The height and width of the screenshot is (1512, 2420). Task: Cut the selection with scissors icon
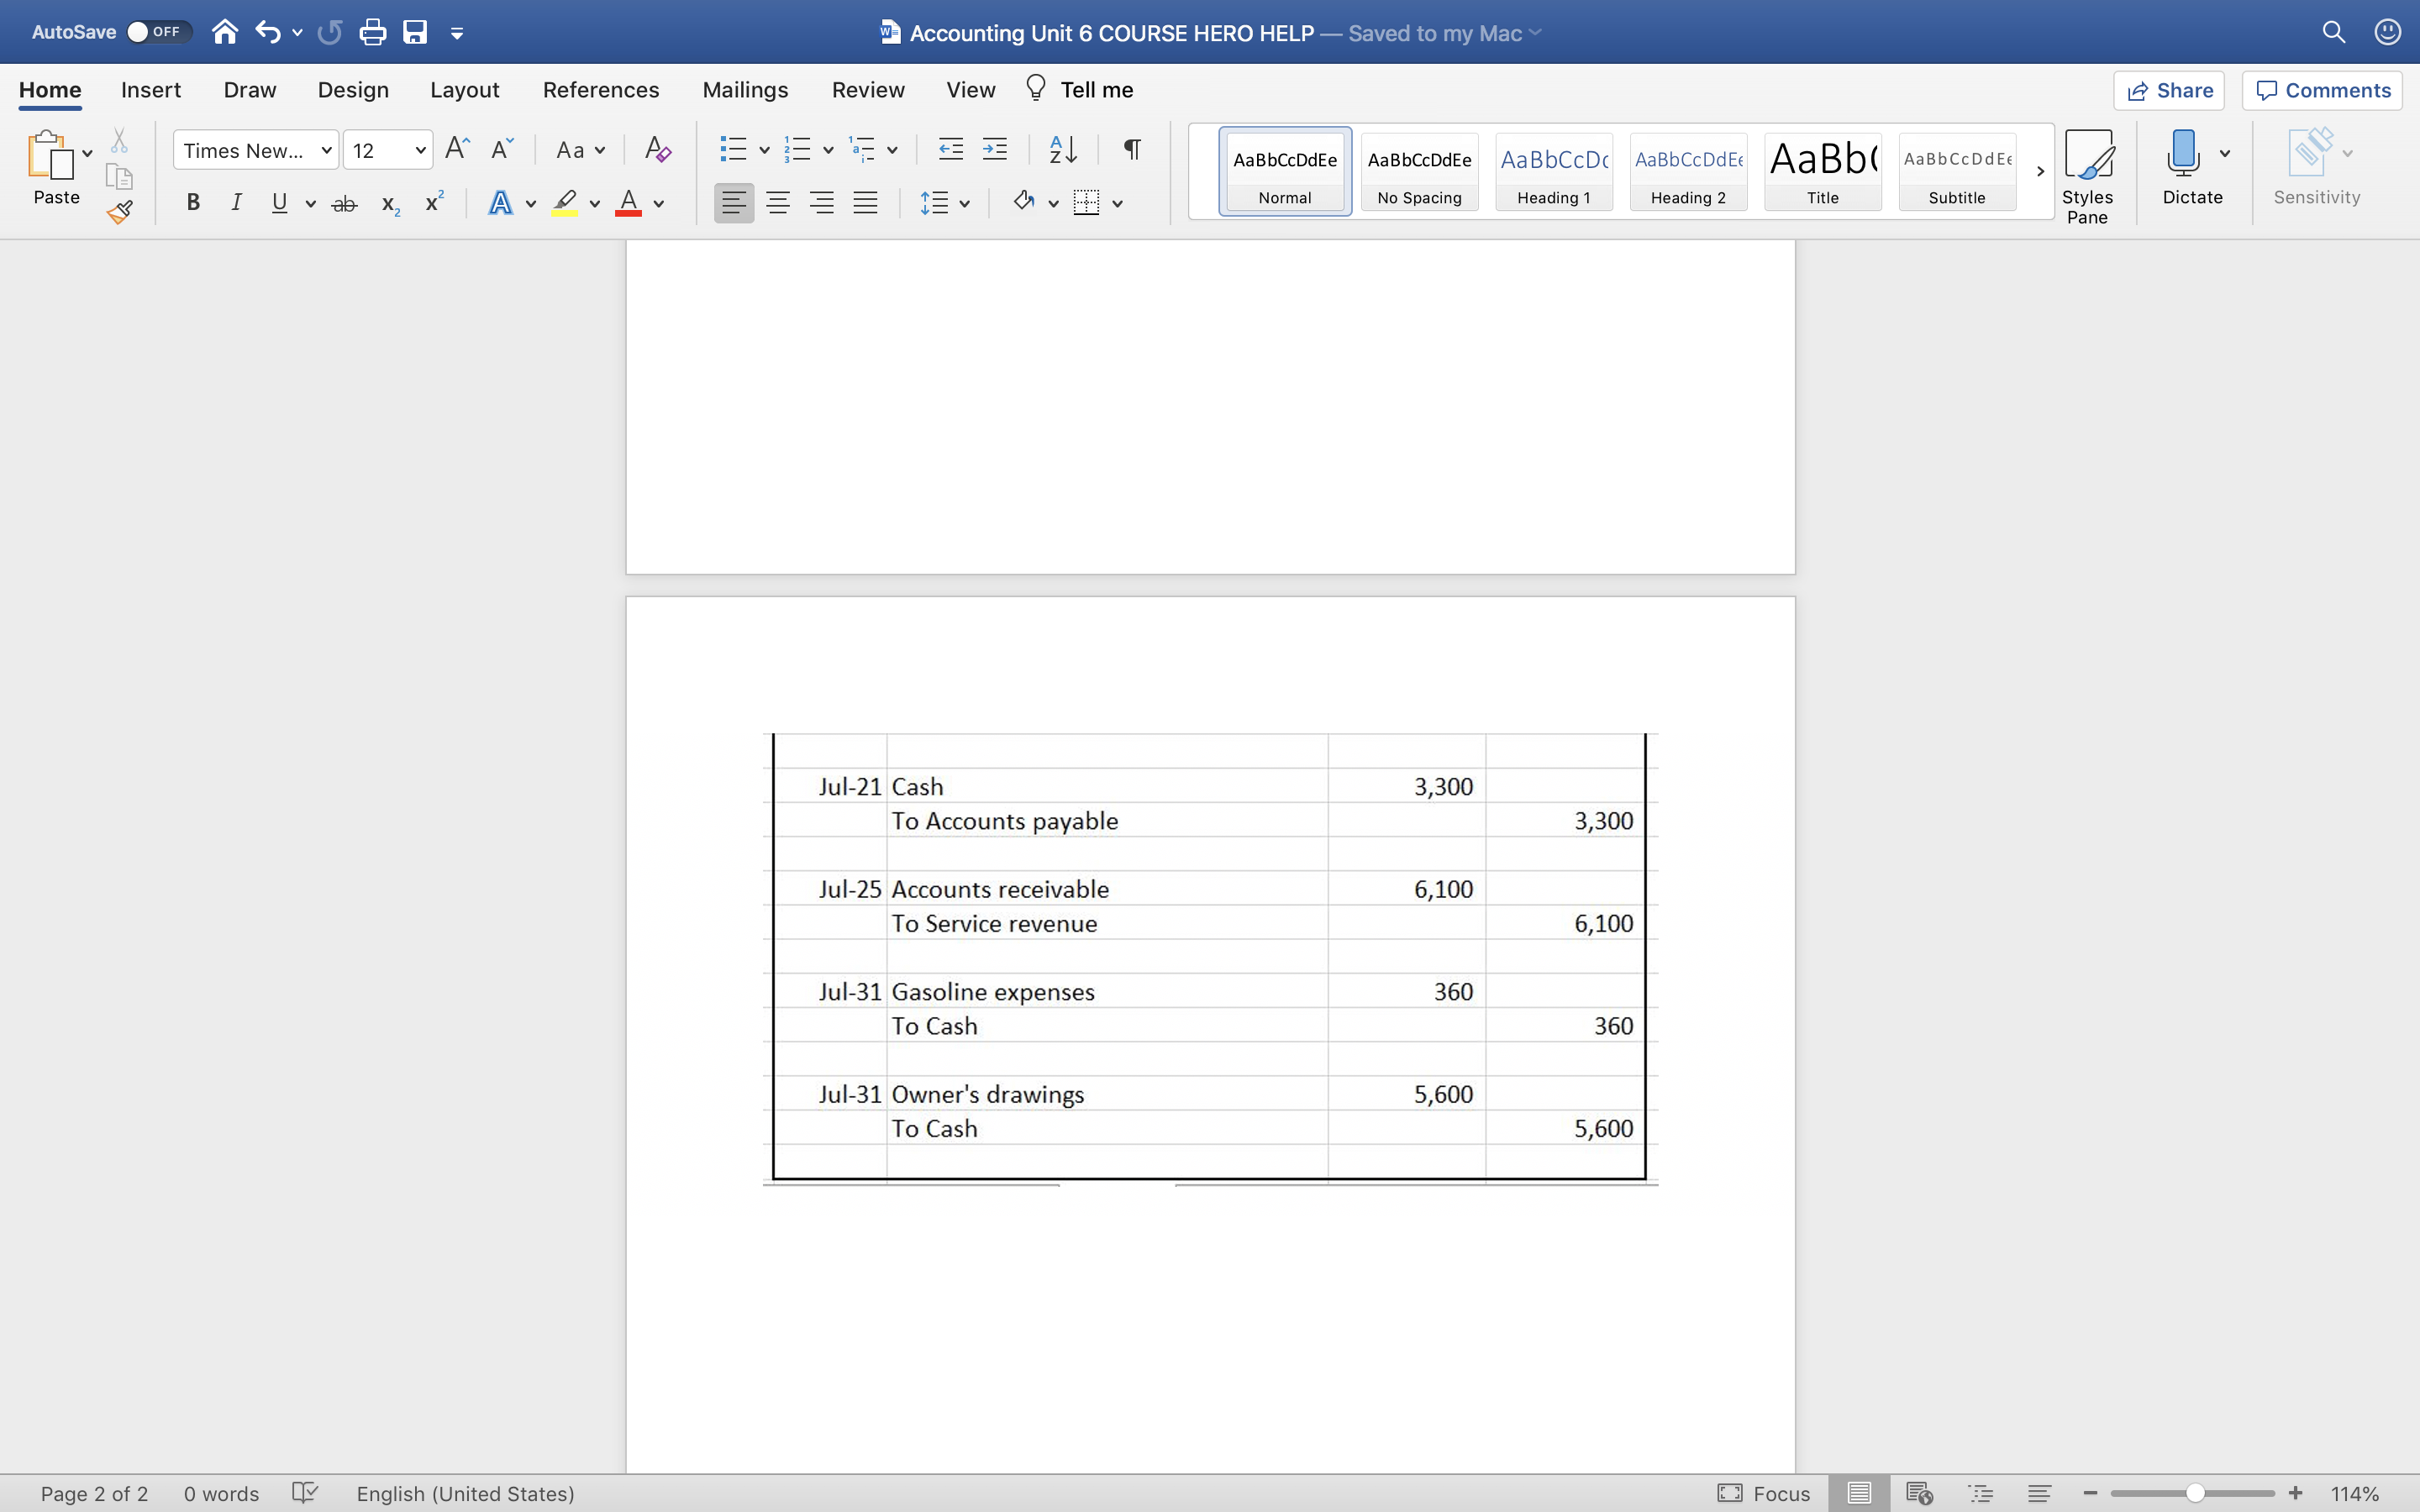(119, 139)
